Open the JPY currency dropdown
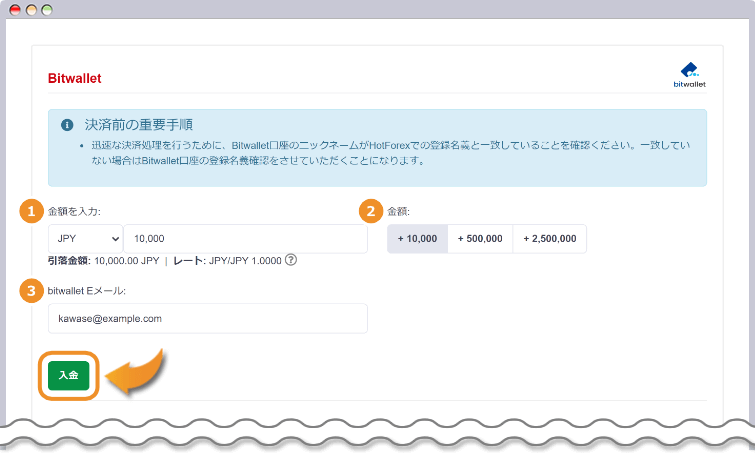 pos(86,239)
